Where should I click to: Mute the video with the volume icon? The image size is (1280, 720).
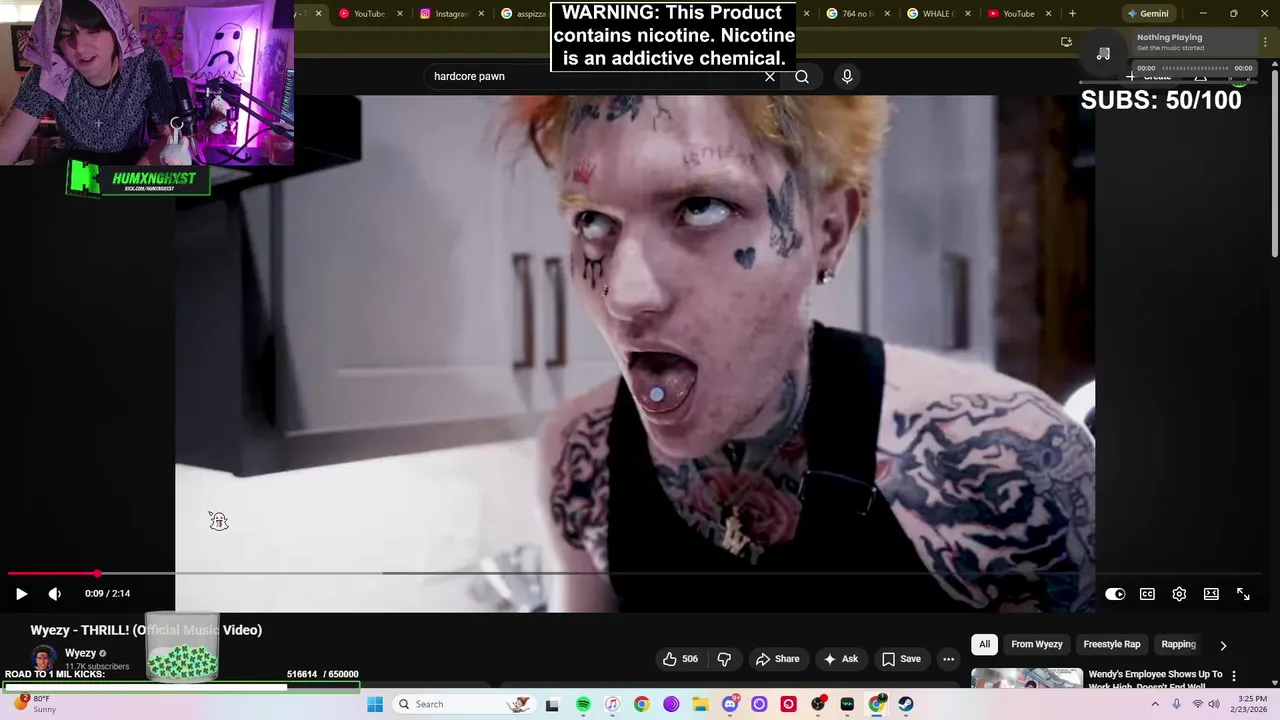(x=55, y=594)
